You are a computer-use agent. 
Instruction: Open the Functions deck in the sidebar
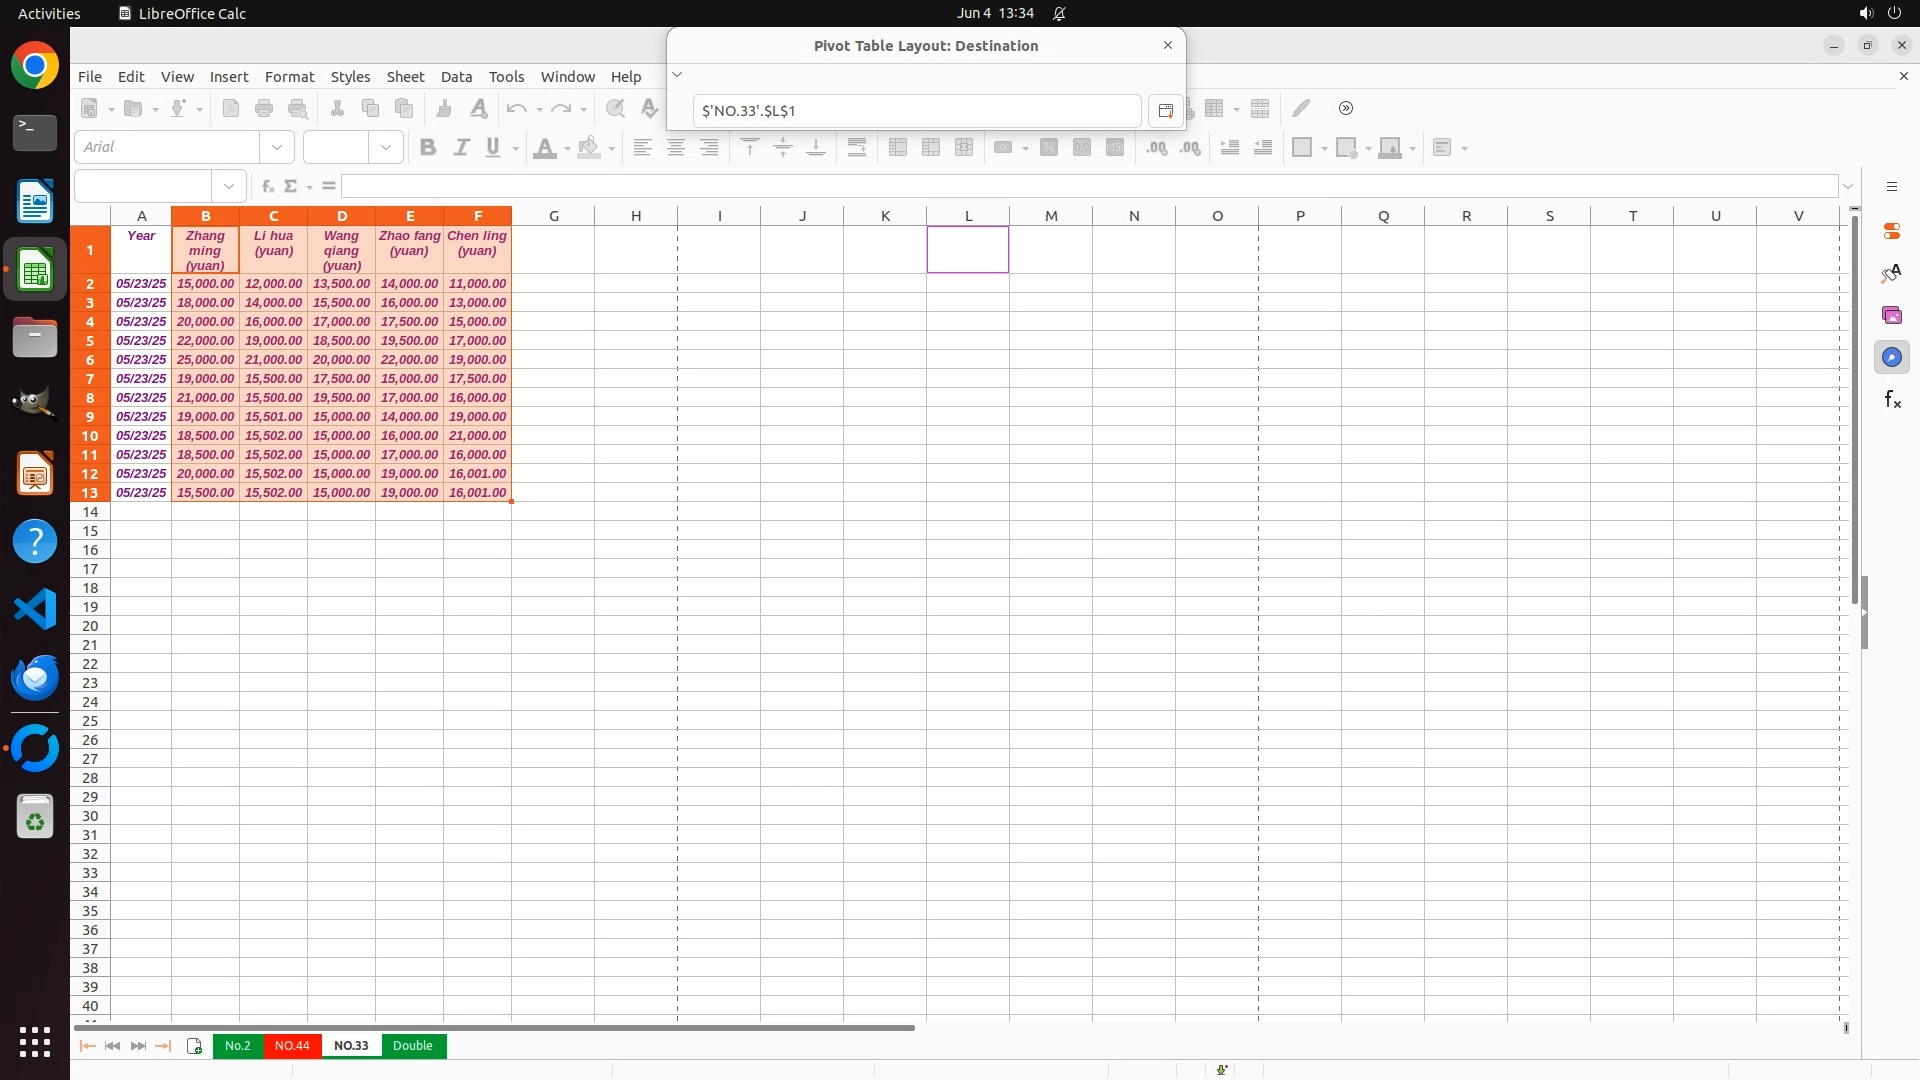point(1891,400)
